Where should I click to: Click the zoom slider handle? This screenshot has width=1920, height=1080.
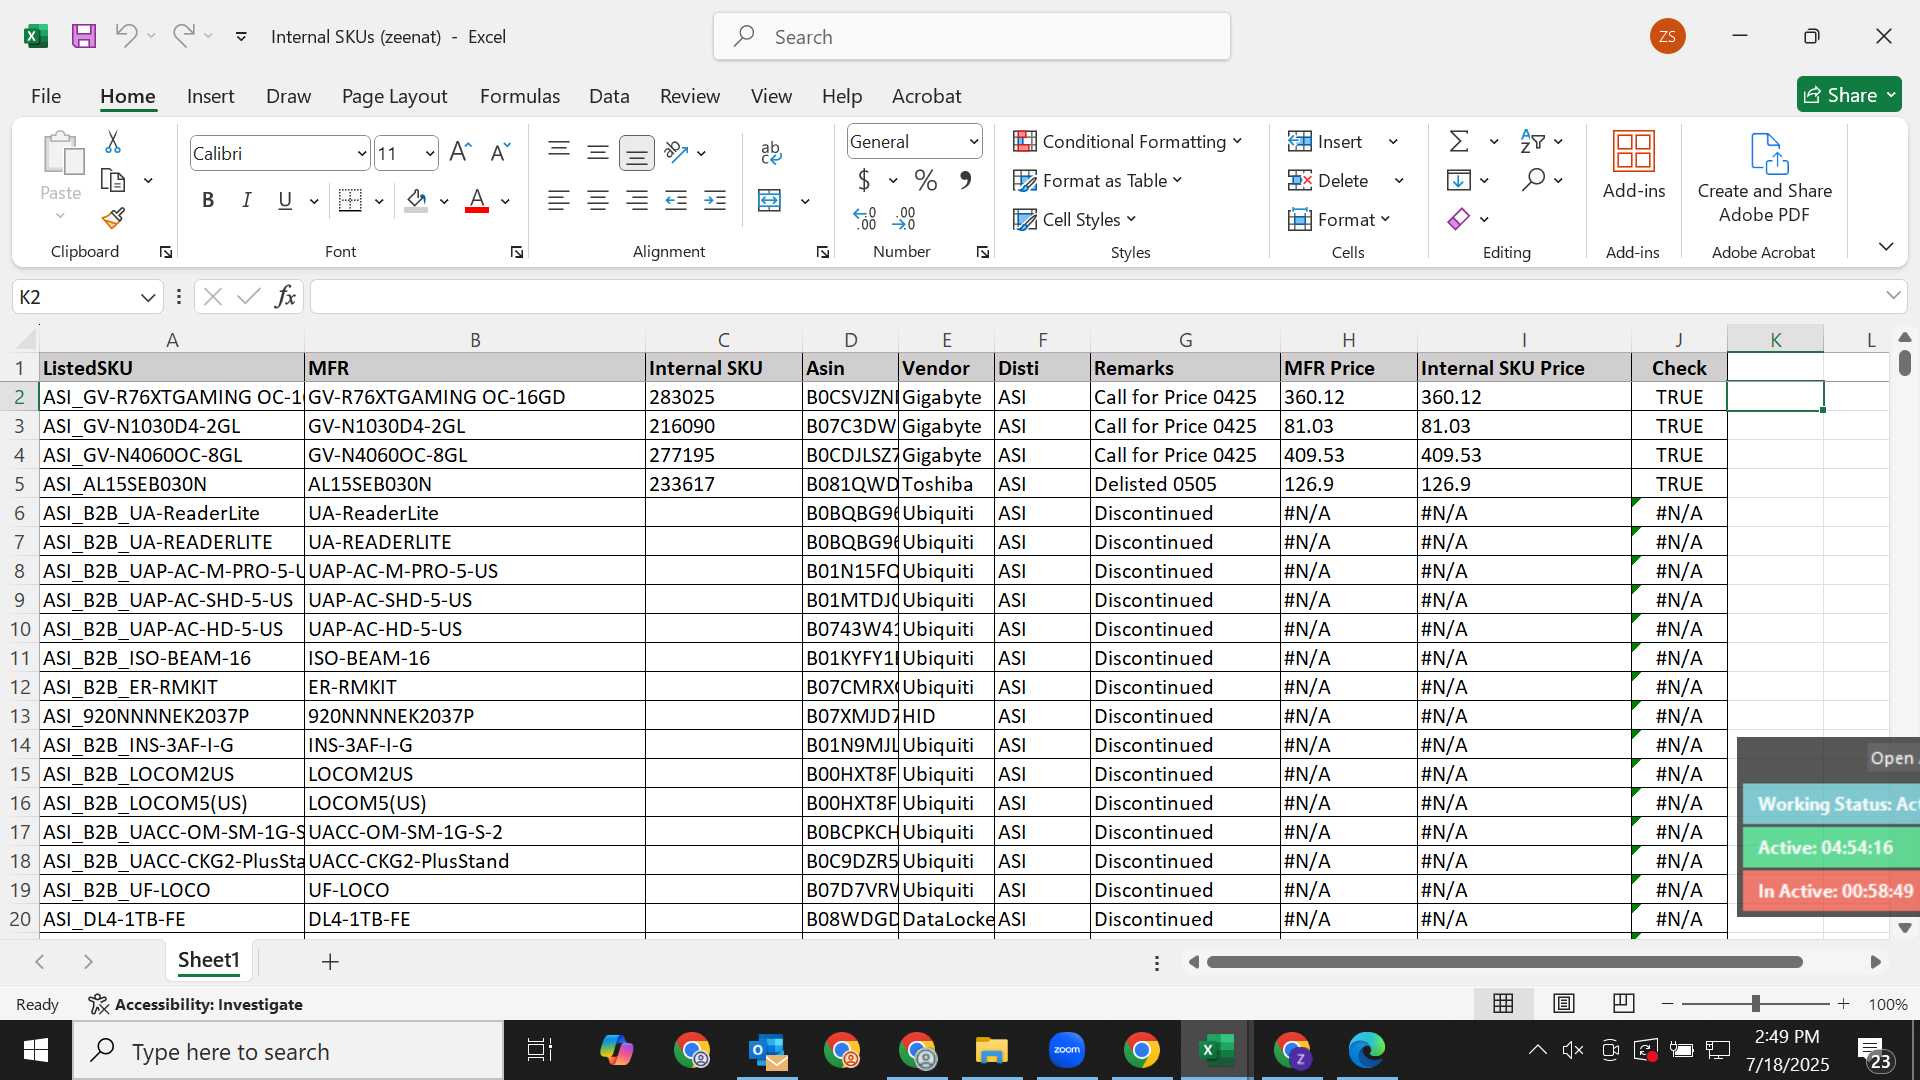pos(1755,1003)
